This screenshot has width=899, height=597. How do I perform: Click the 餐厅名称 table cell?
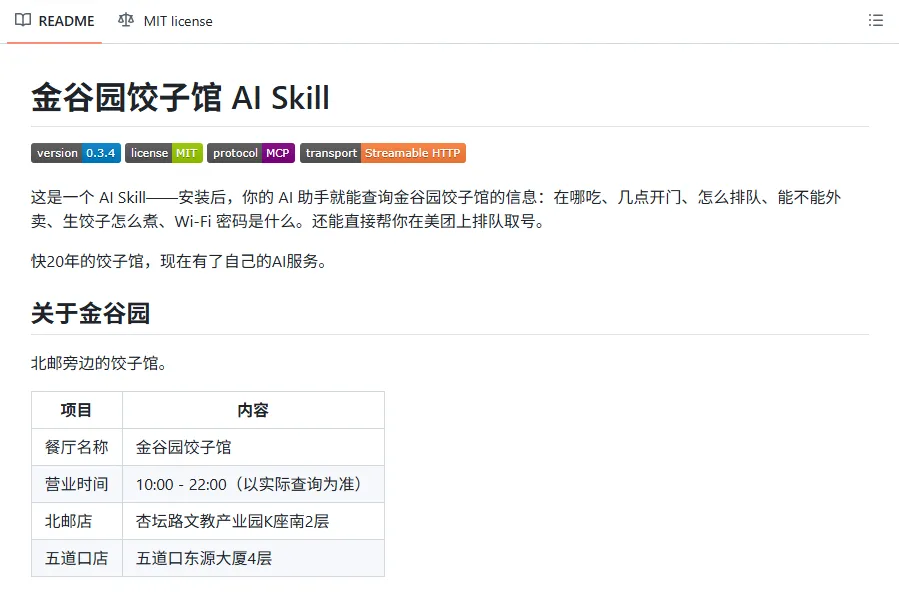(77, 447)
